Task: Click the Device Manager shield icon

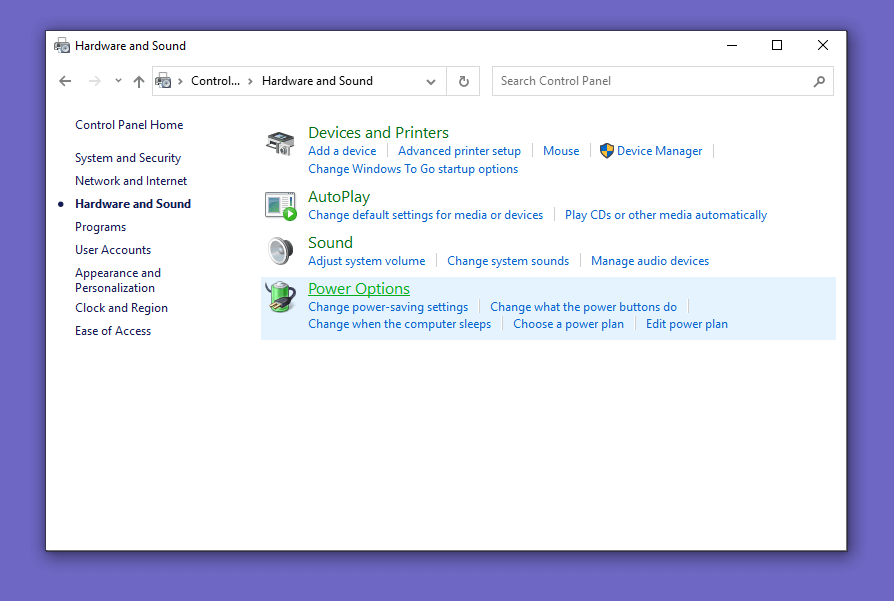Action: coord(607,151)
